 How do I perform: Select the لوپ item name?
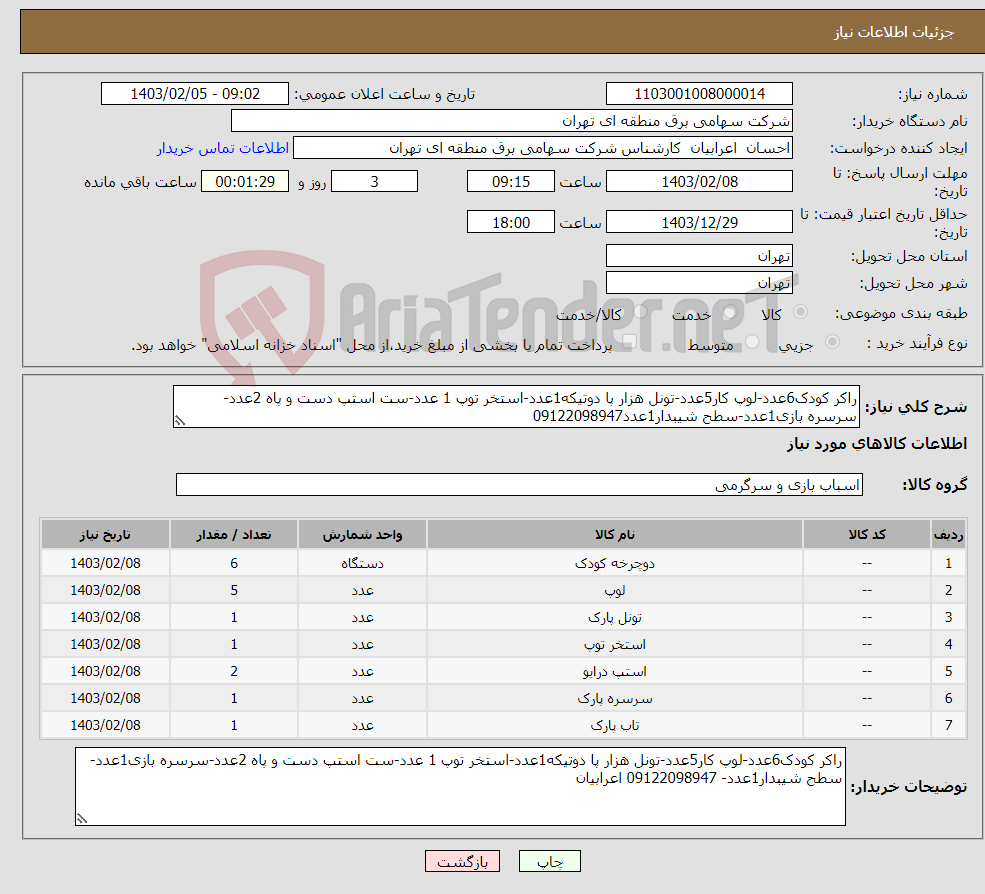[x=614, y=591]
